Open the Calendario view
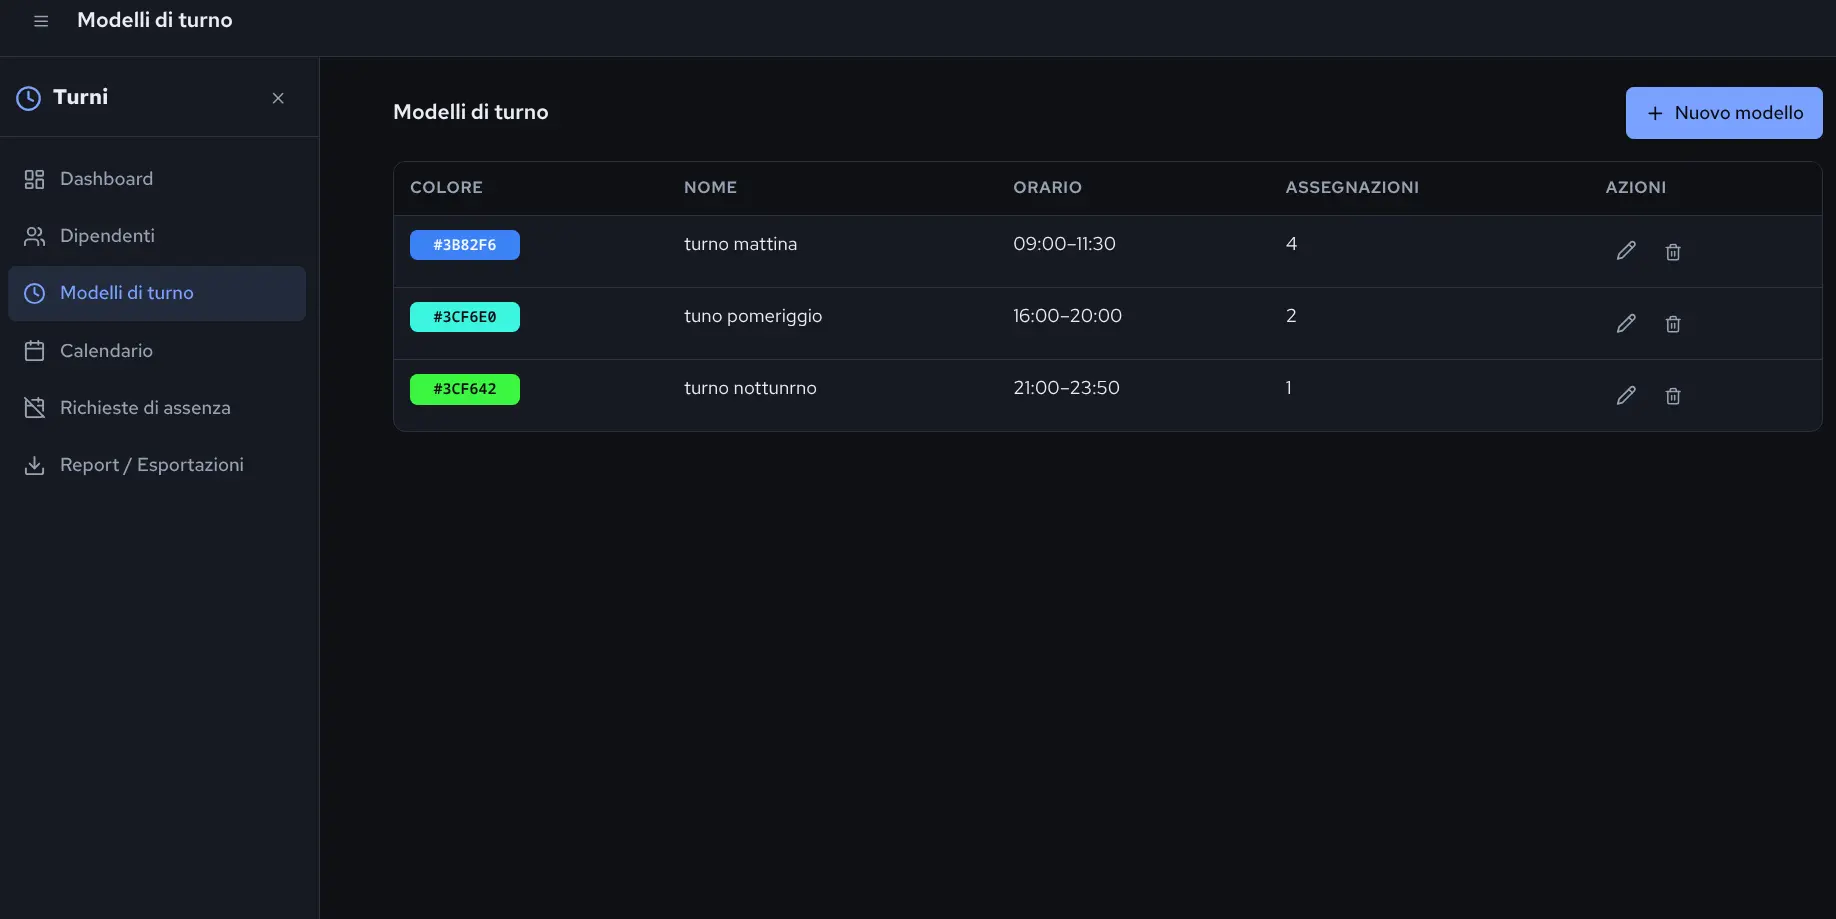Screen dimensions: 1836x919 click(157, 351)
